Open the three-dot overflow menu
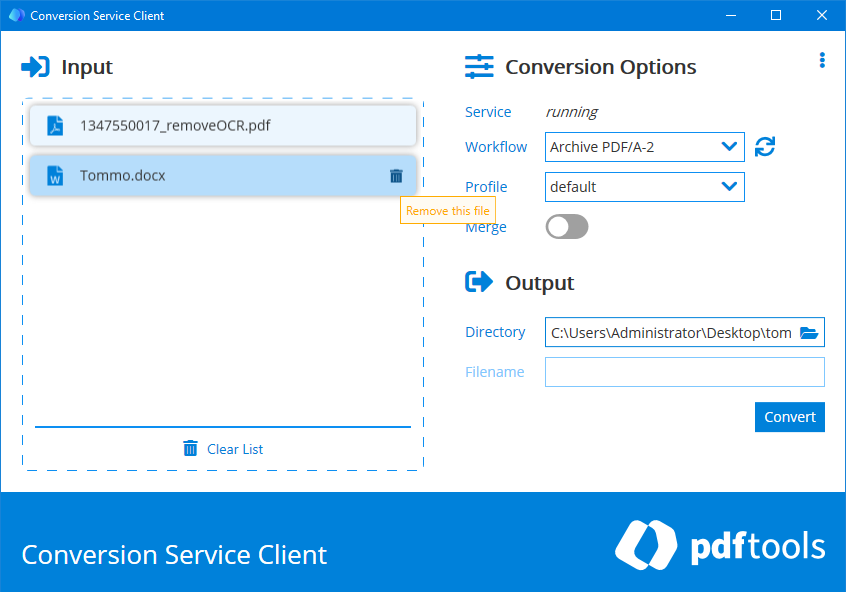This screenshot has height=592, width=846. (x=822, y=60)
